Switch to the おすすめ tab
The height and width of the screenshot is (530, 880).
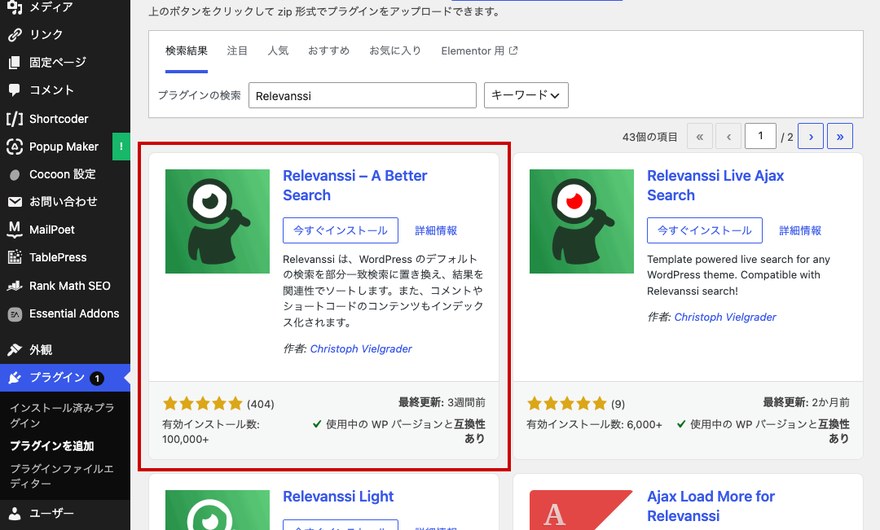pos(329,51)
